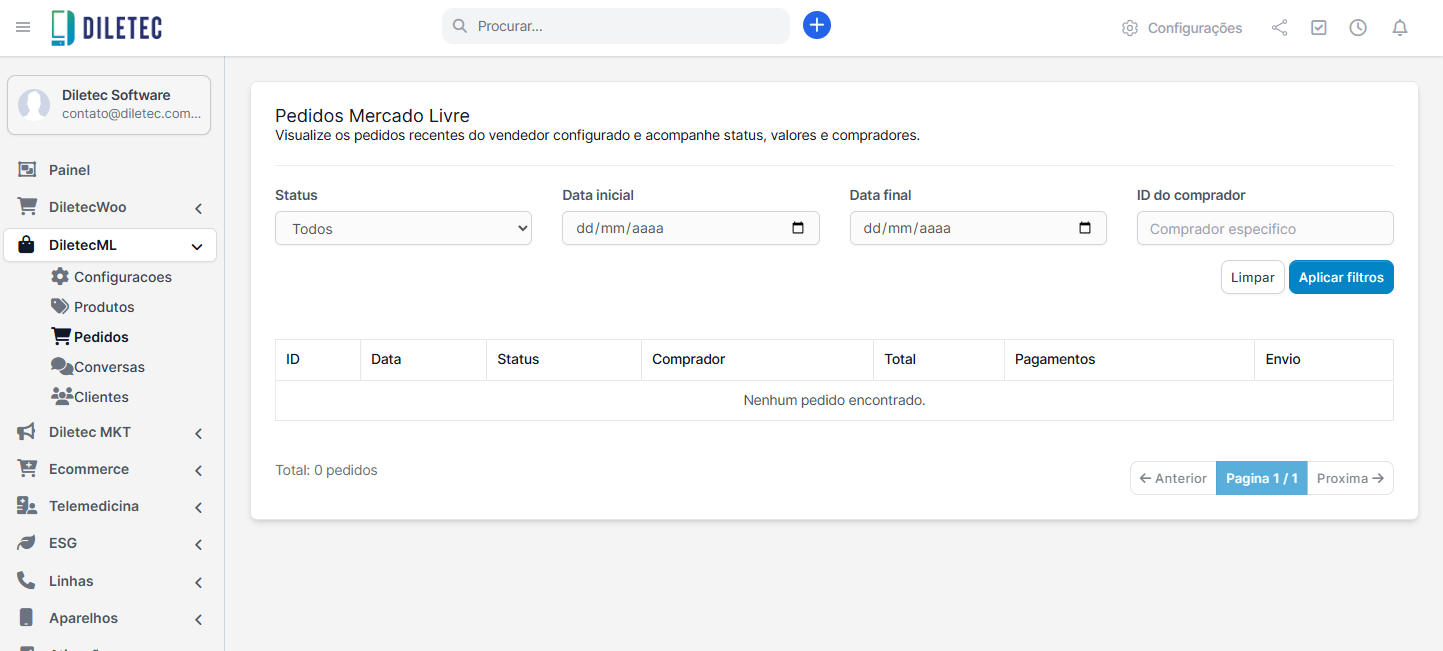Image resolution: width=1443 pixels, height=651 pixels.
Task: Open Clientes in the sidebar
Action: click(100, 397)
